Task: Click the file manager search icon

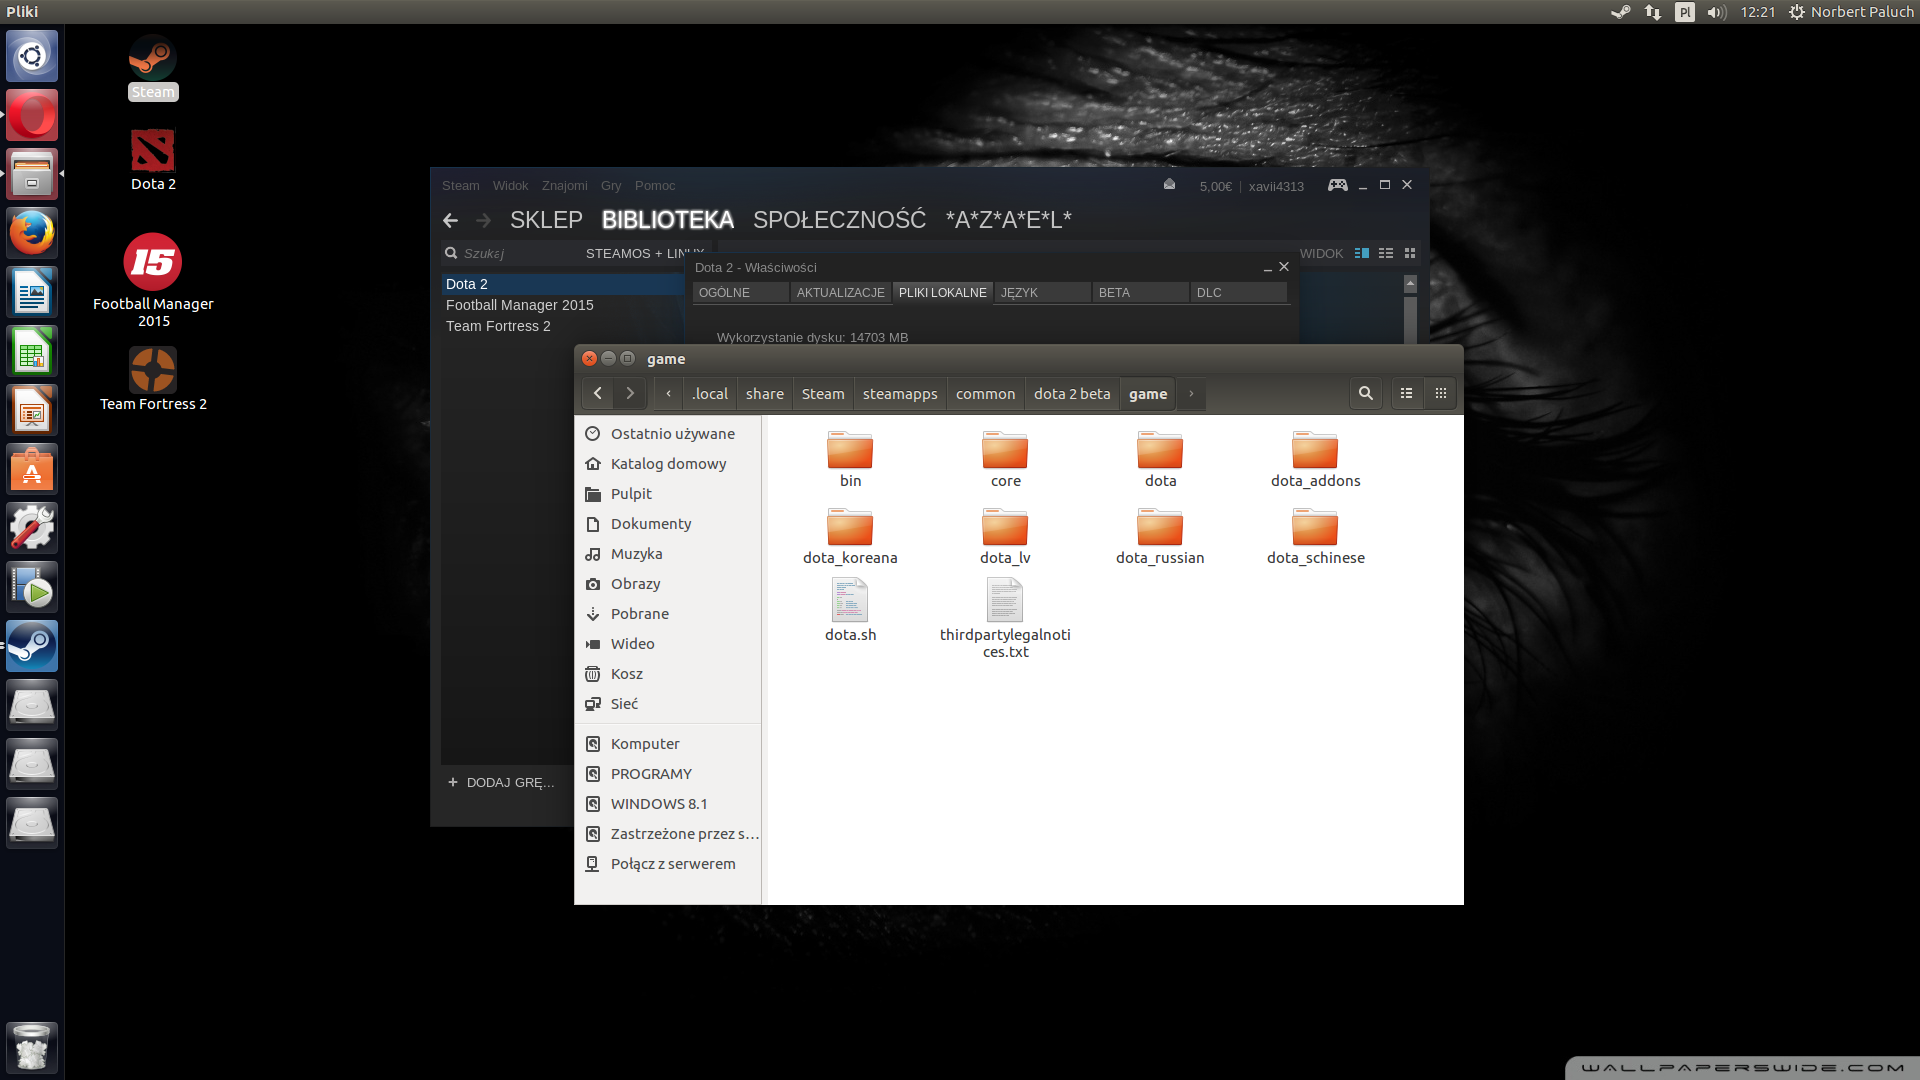Action: pos(1365,393)
